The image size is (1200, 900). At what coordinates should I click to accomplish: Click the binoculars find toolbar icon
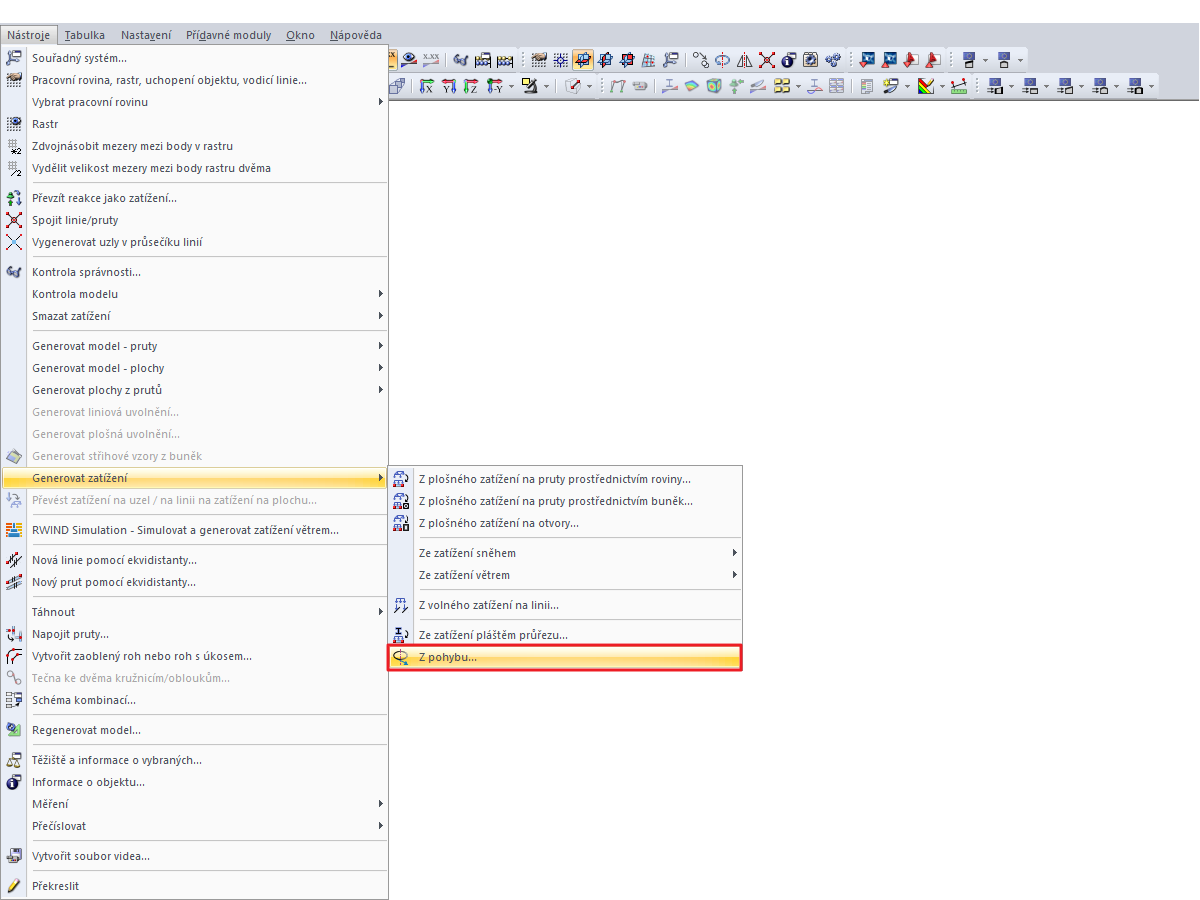461,59
